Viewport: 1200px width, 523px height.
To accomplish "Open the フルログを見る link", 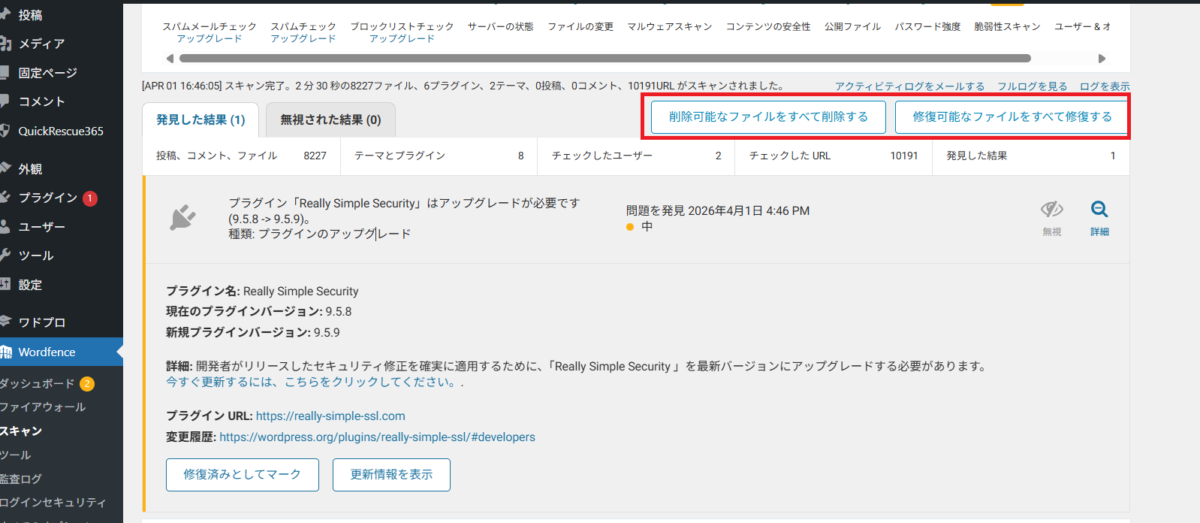I will pyautogui.click(x=1032, y=87).
